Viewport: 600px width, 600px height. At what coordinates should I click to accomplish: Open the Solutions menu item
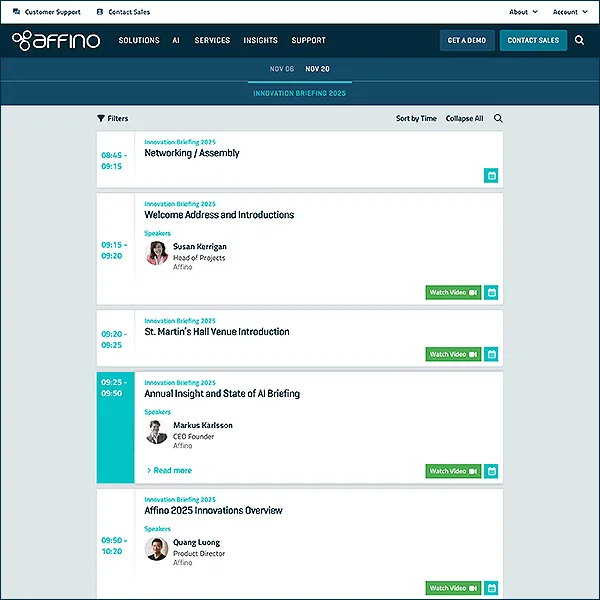pos(139,41)
